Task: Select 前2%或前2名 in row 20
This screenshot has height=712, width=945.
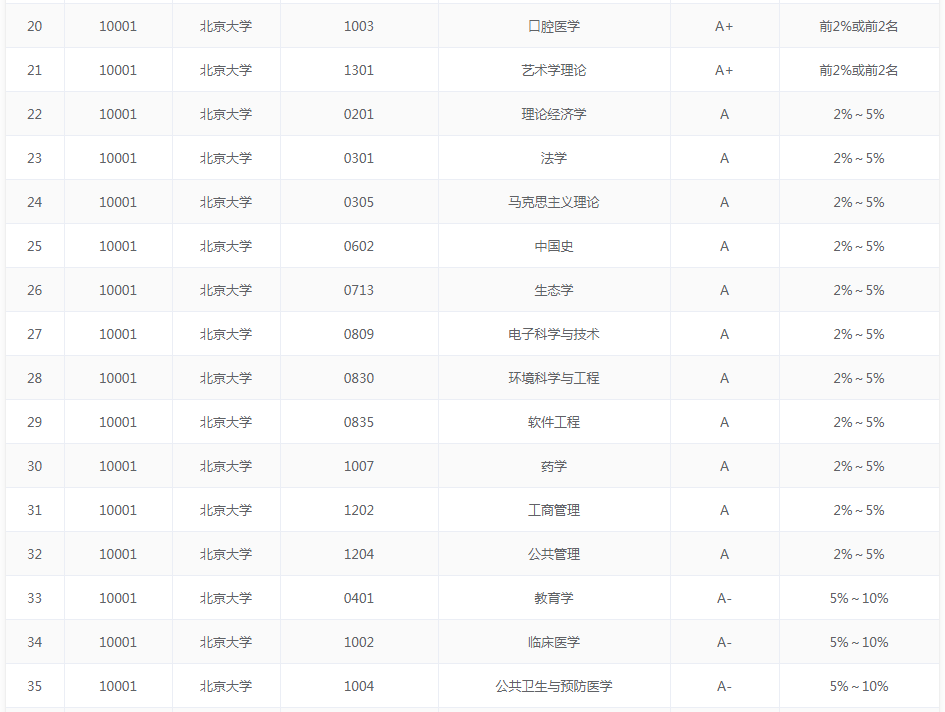Action: [x=859, y=27]
